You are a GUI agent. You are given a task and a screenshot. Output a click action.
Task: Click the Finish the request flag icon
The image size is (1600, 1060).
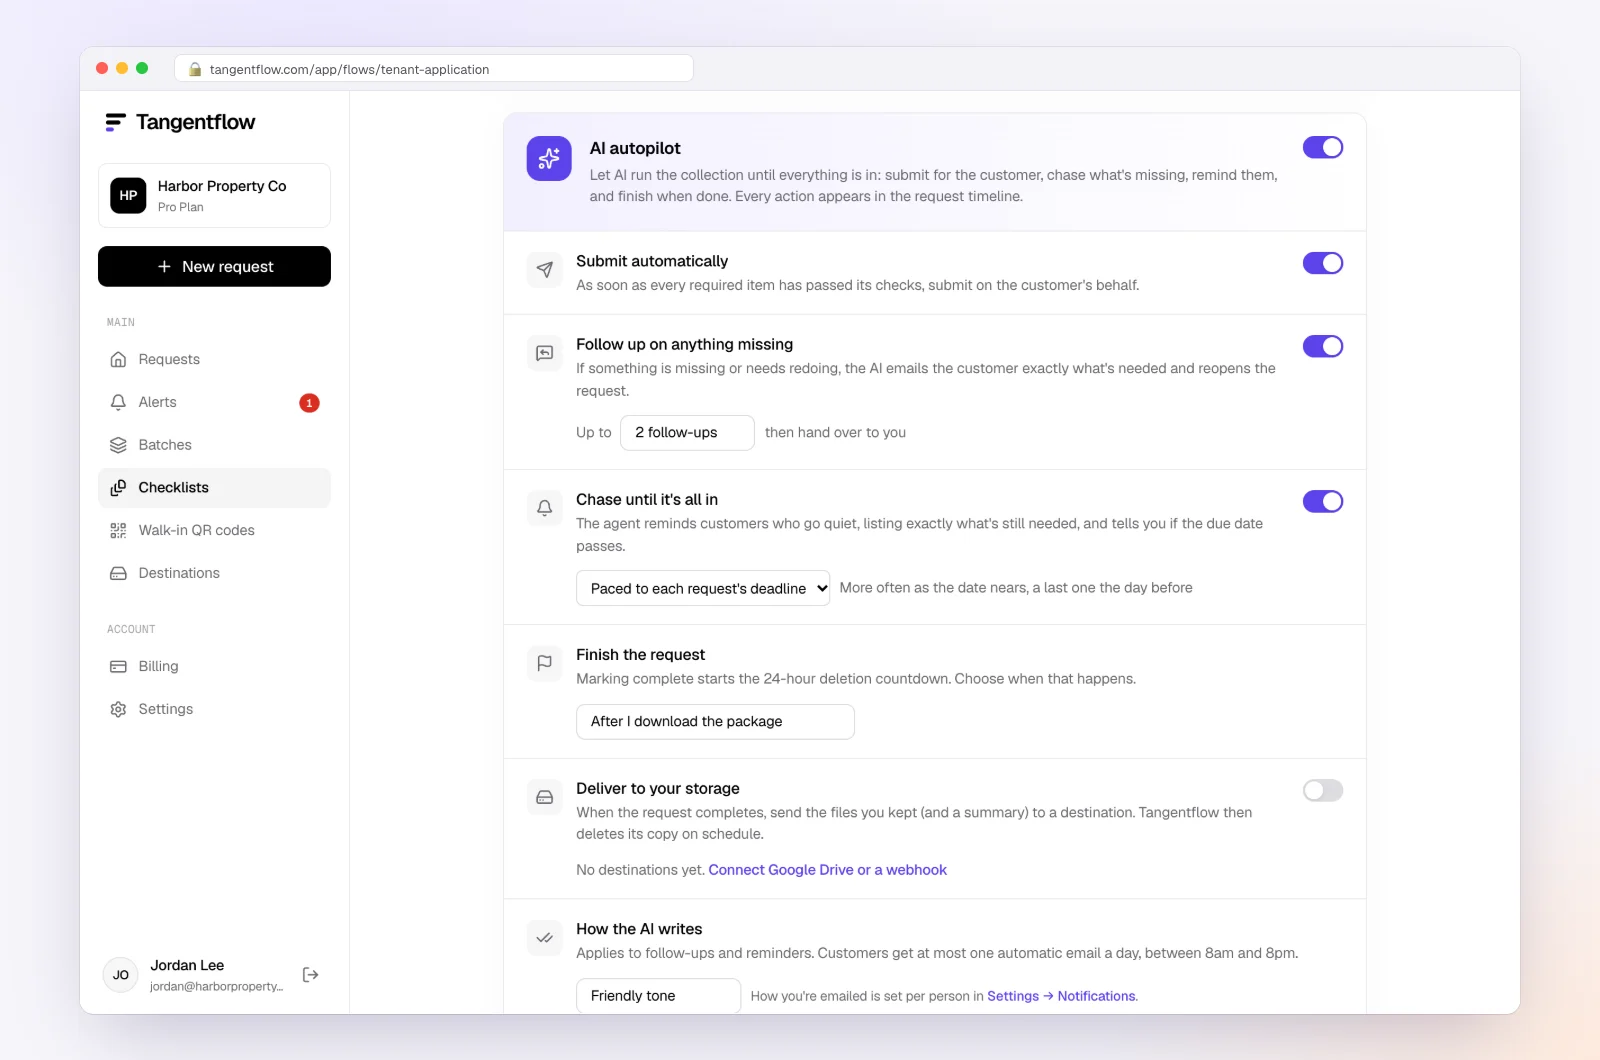tap(545, 663)
